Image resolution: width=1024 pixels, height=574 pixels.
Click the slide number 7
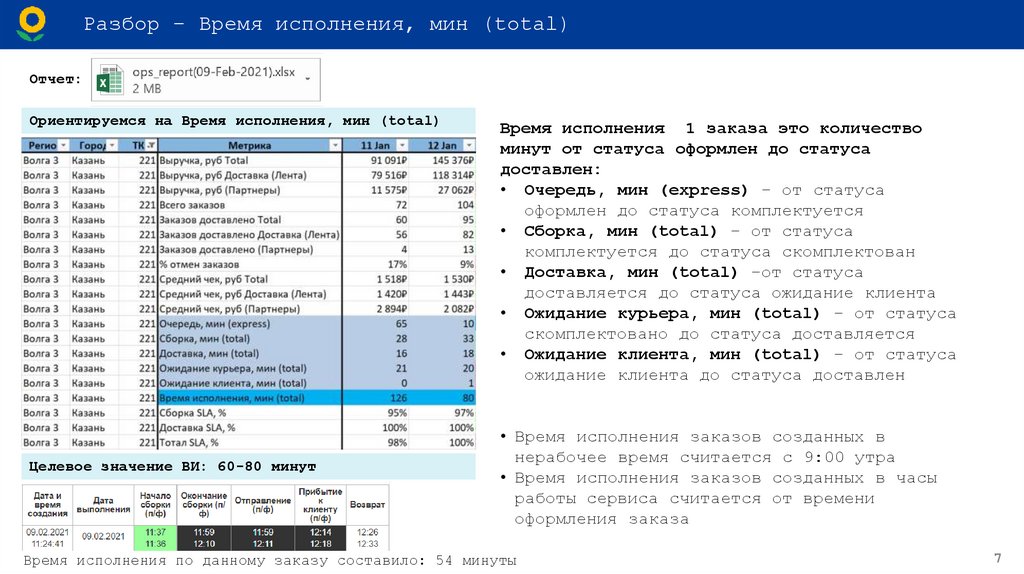click(996, 557)
